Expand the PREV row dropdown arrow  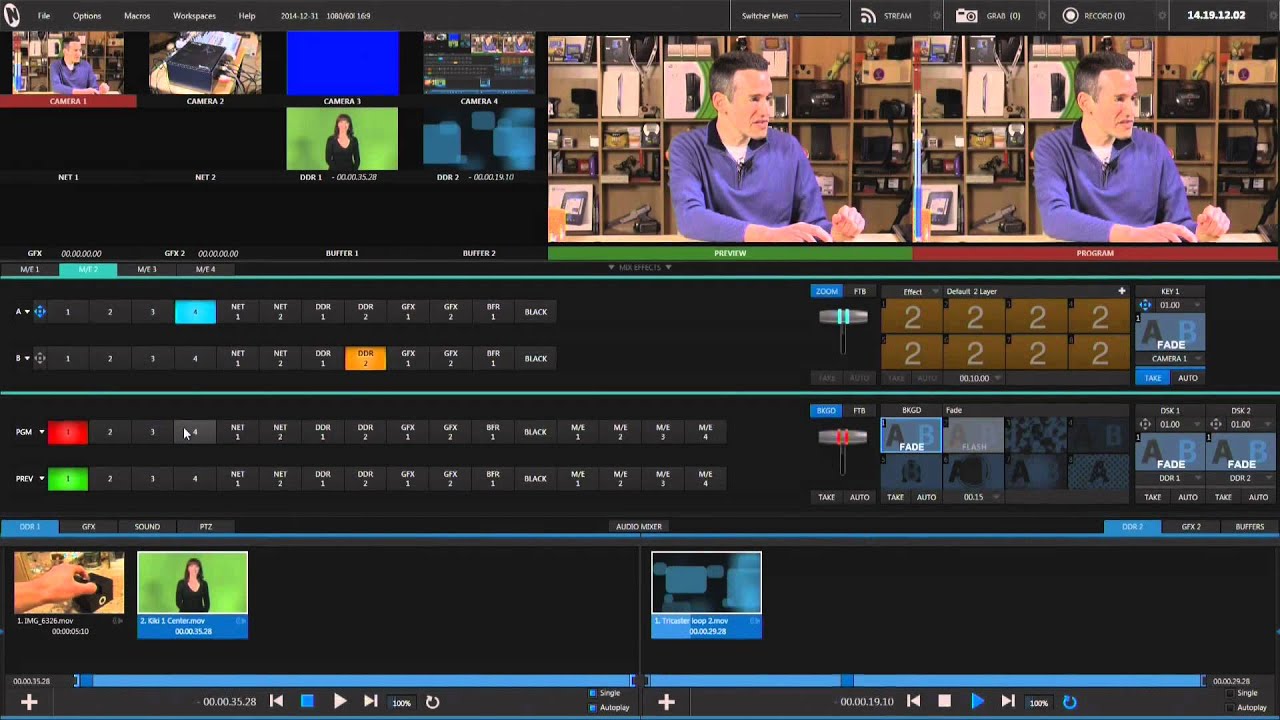42,479
